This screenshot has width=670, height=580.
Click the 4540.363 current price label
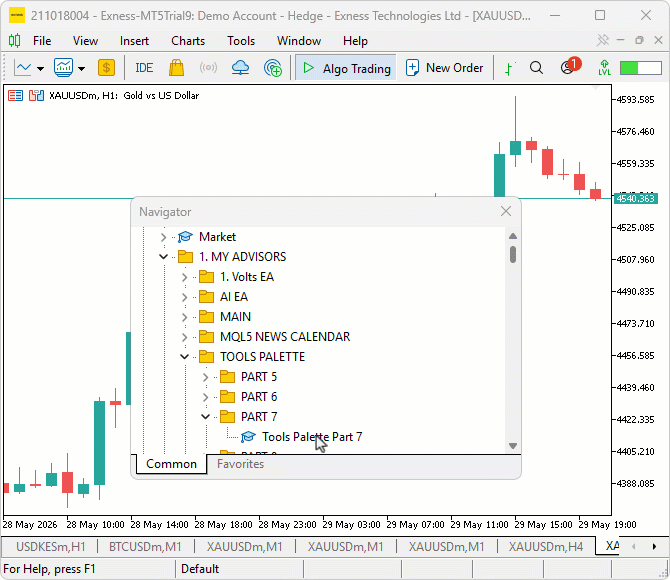click(x=635, y=199)
